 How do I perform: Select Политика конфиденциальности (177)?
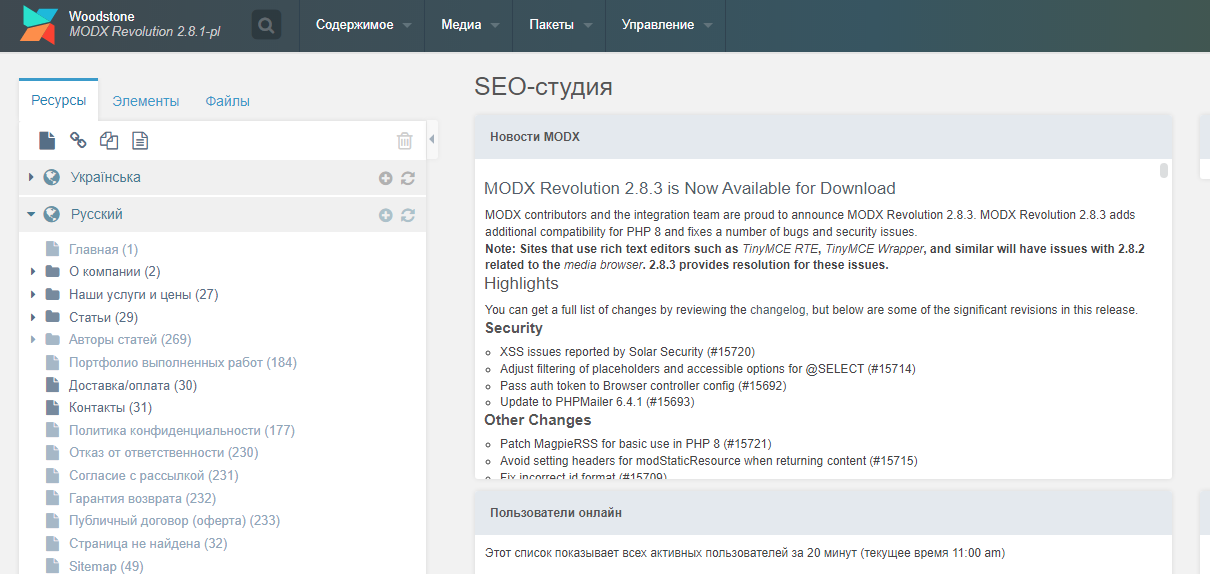182,430
